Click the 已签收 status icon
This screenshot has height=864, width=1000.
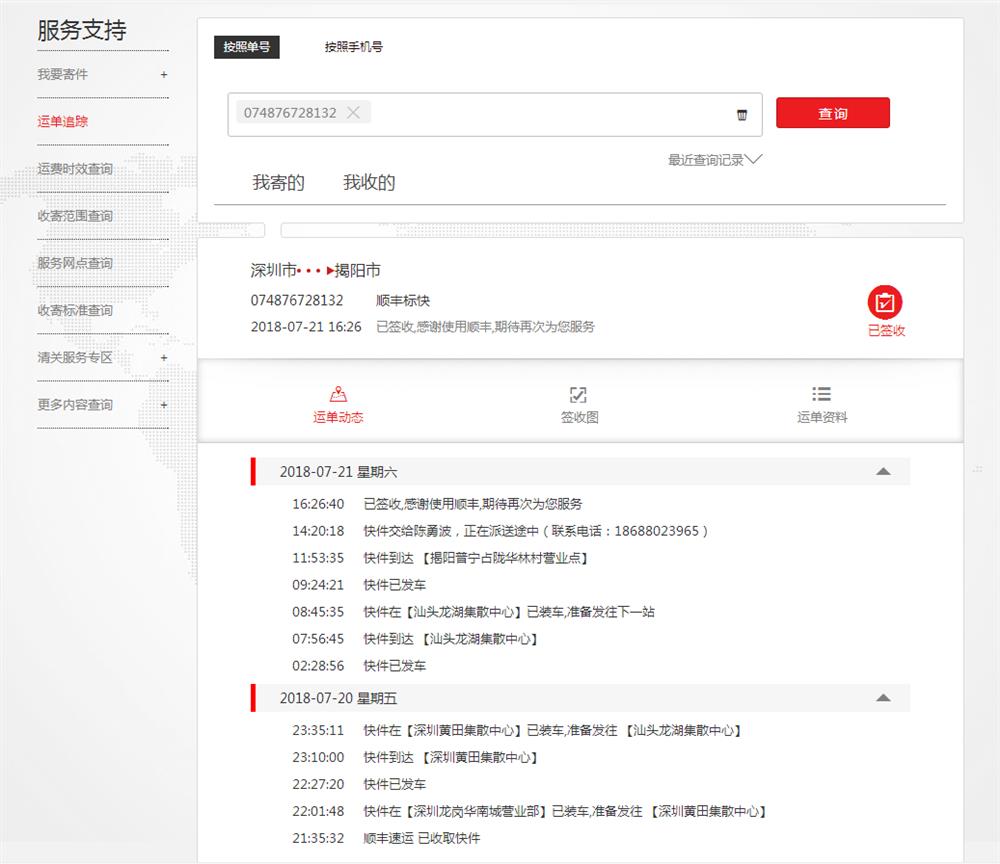885,302
